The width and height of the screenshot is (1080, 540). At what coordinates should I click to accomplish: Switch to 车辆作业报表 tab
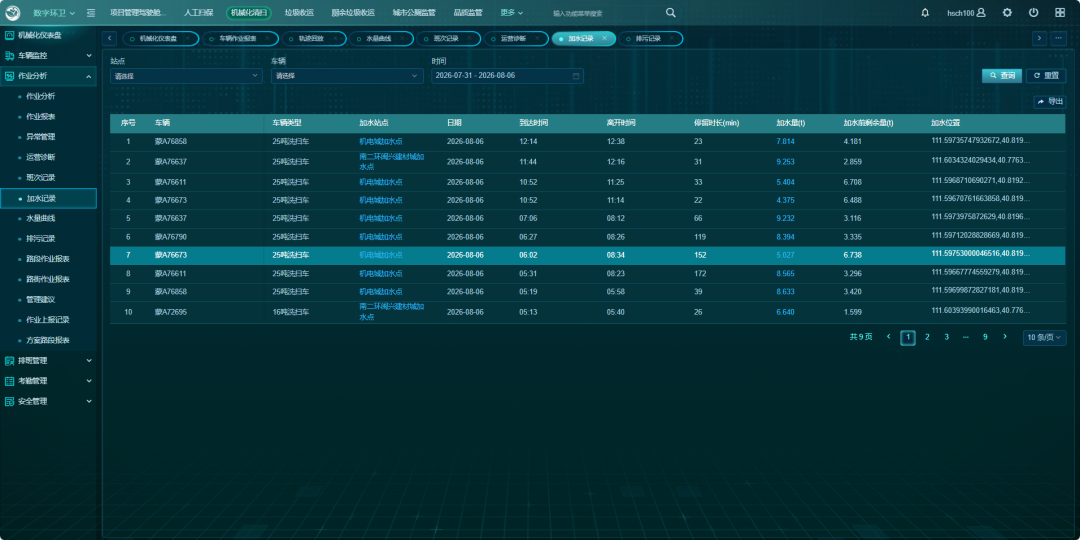click(240, 39)
